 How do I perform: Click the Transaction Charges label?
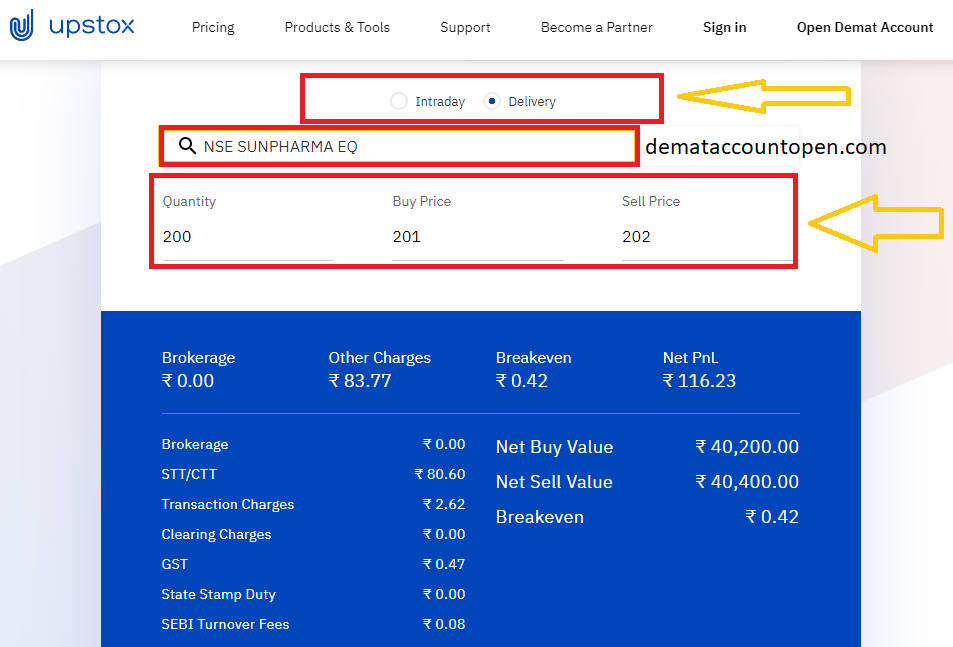[228, 504]
